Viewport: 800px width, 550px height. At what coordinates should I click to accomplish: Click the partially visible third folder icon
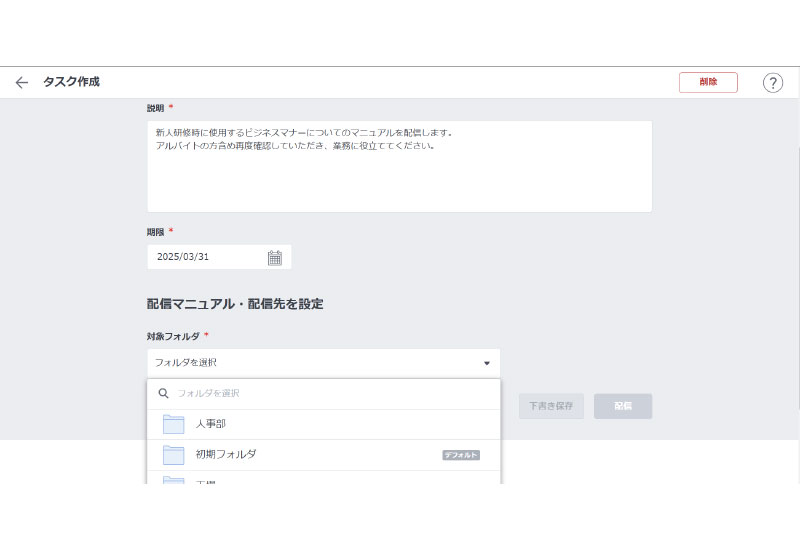[174, 480]
